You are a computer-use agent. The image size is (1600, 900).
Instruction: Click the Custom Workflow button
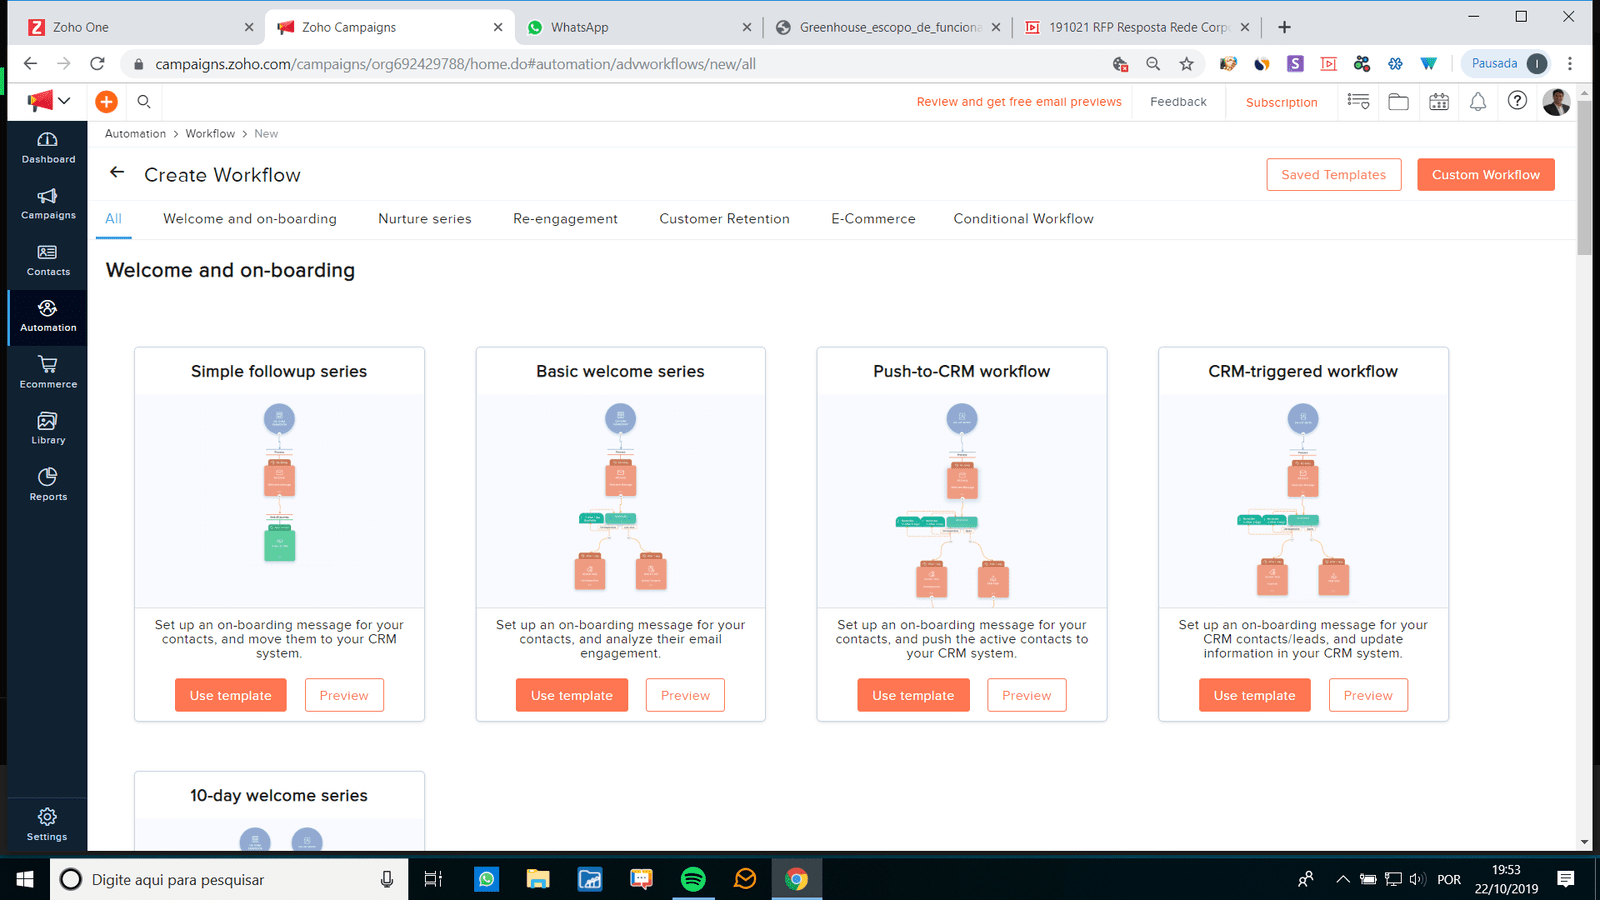[1486, 174]
